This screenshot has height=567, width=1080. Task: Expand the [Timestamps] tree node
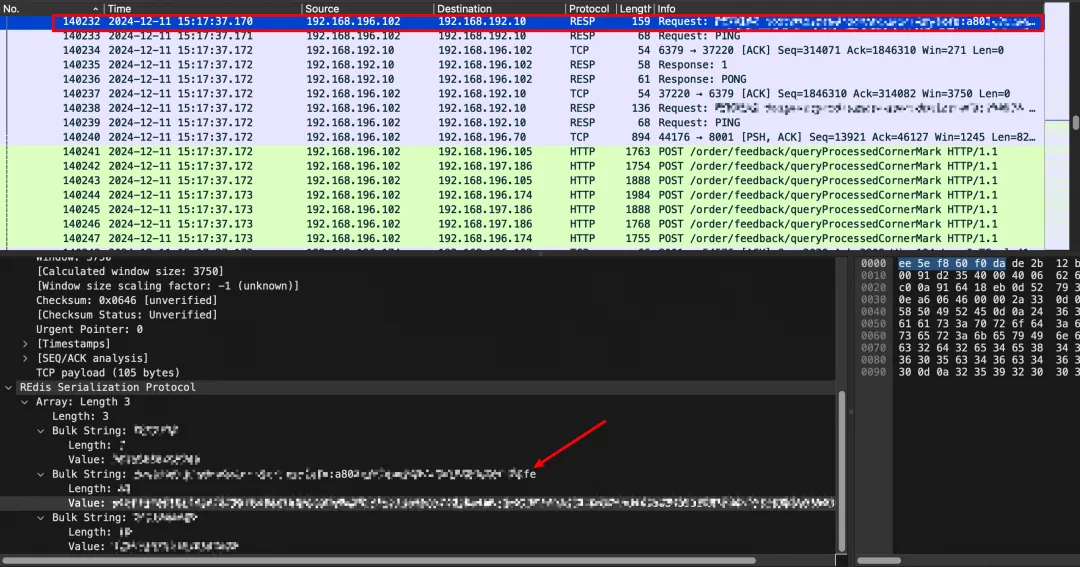pyautogui.click(x=25, y=344)
